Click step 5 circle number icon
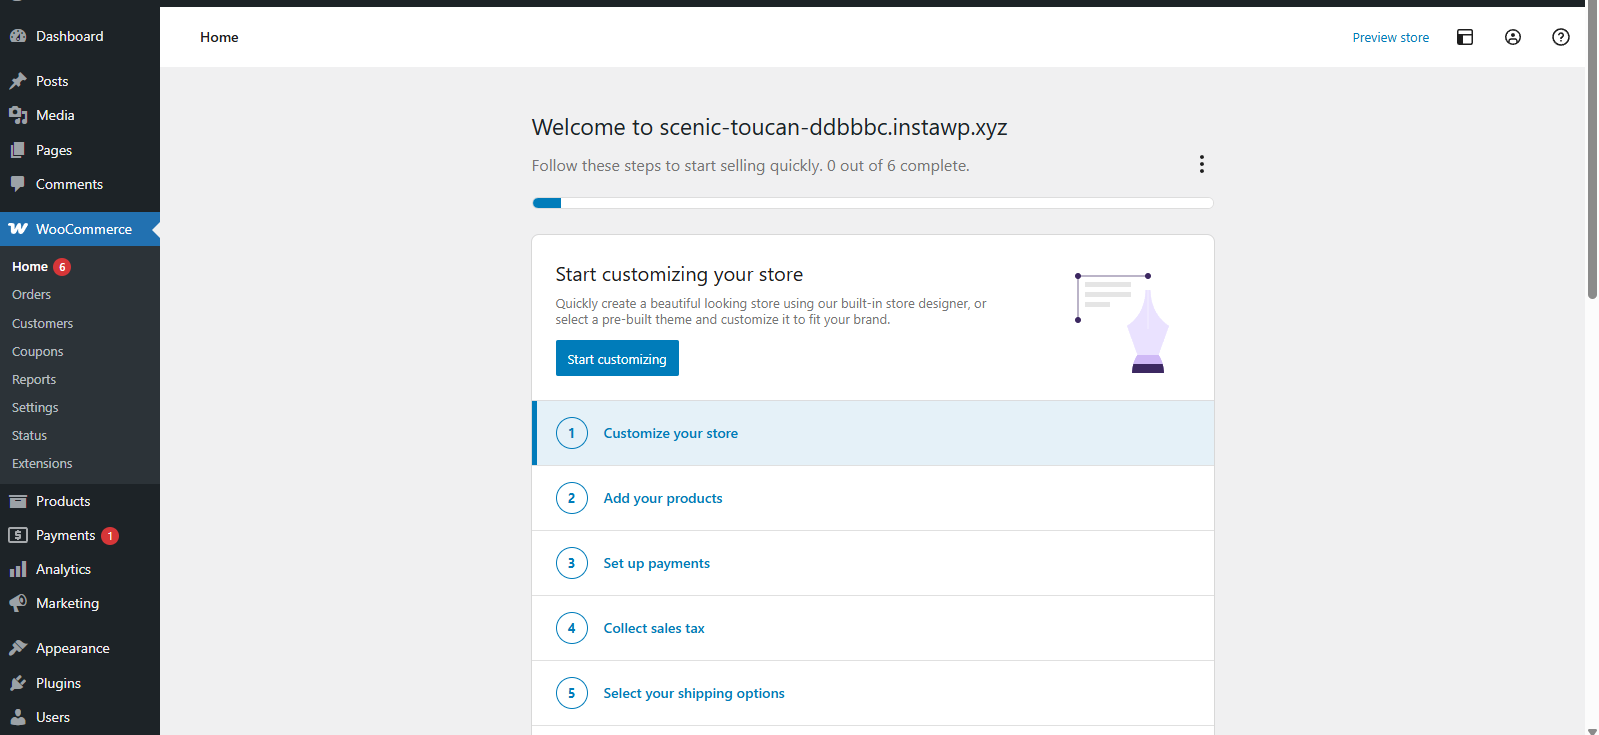 (x=572, y=693)
